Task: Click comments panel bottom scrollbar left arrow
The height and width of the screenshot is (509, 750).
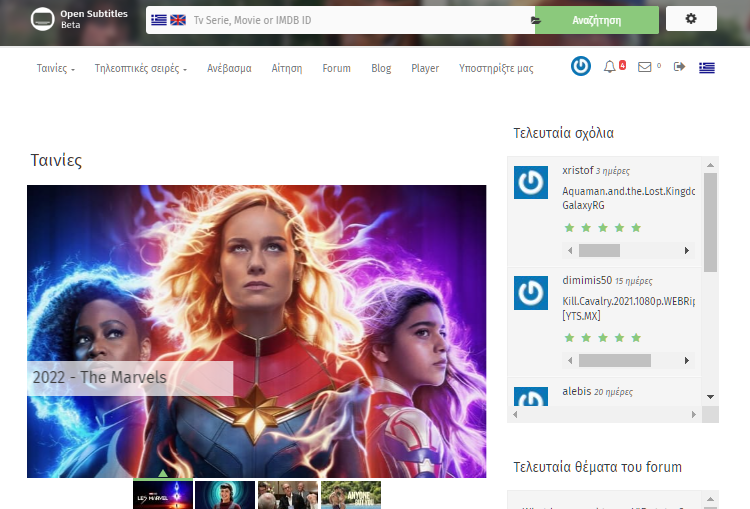Action: 515,414
